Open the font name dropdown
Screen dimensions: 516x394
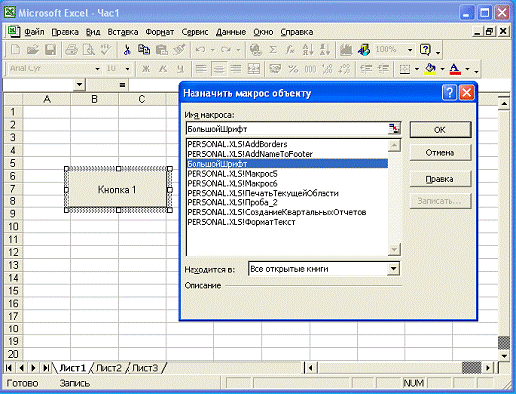point(97,69)
